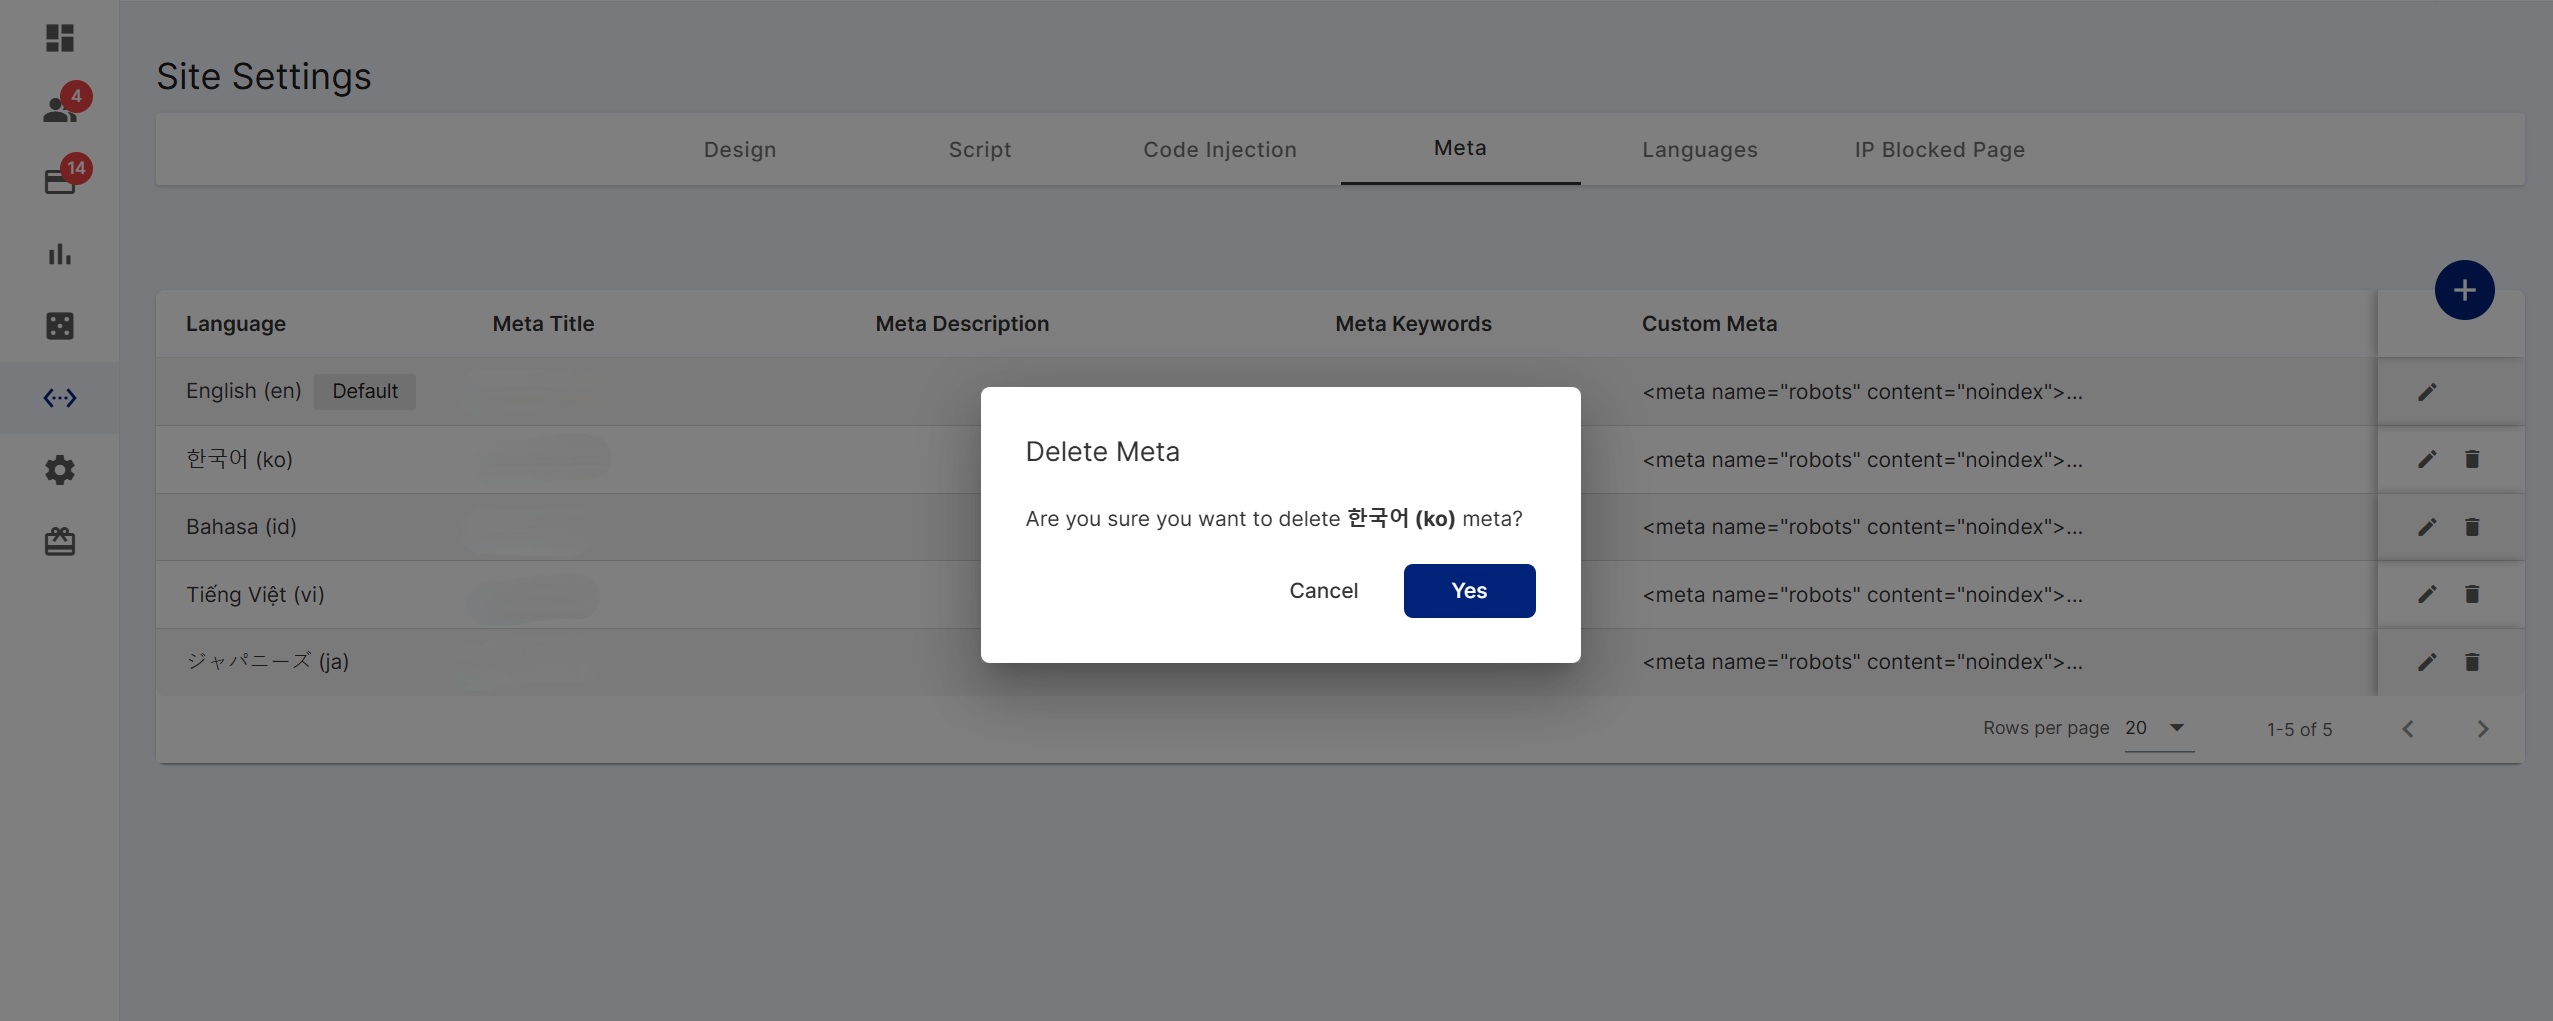The width and height of the screenshot is (2553, 1021).
Task: Open the gift card icon in sidebar
Action: [60, 542]
